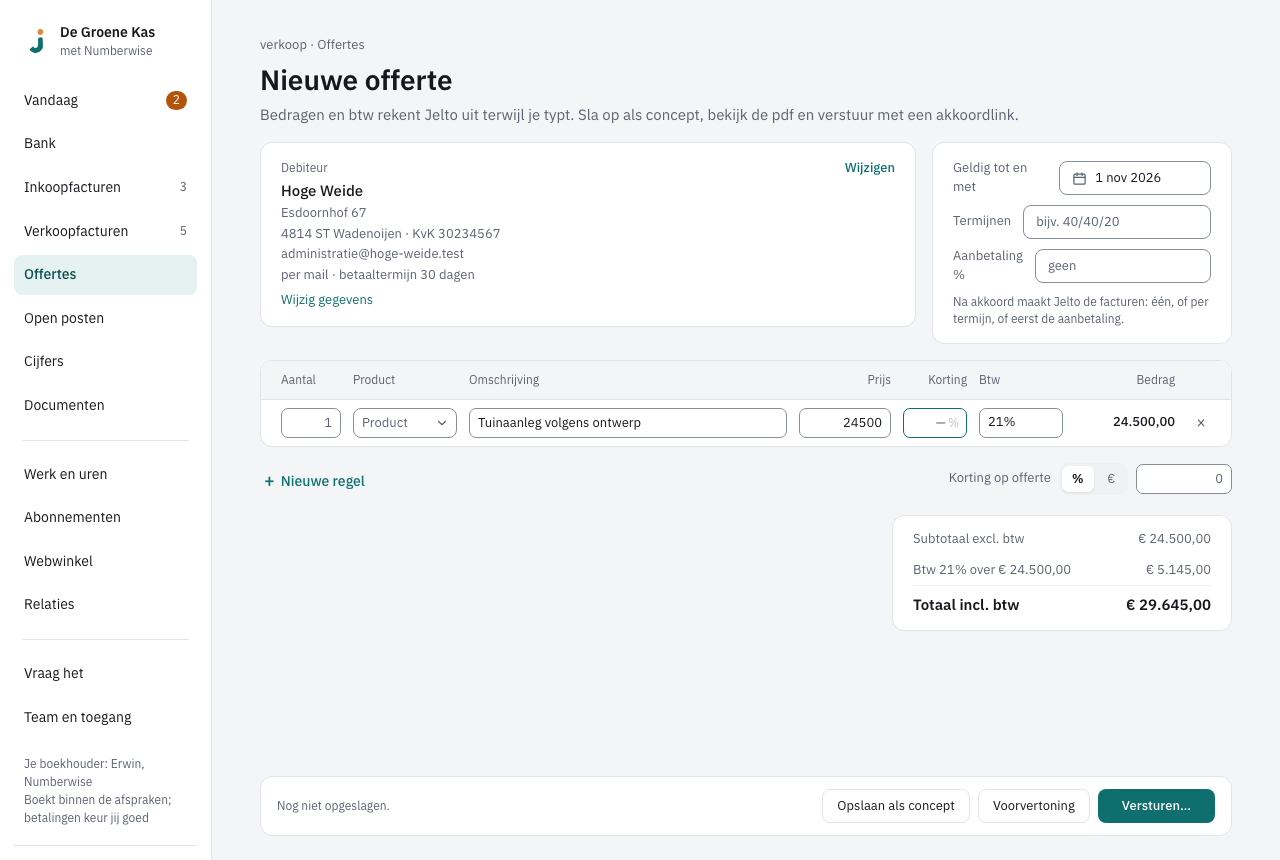Remove the Tuinaanleg line with the × icon

pyautogui.click(x=1201, y=423)
